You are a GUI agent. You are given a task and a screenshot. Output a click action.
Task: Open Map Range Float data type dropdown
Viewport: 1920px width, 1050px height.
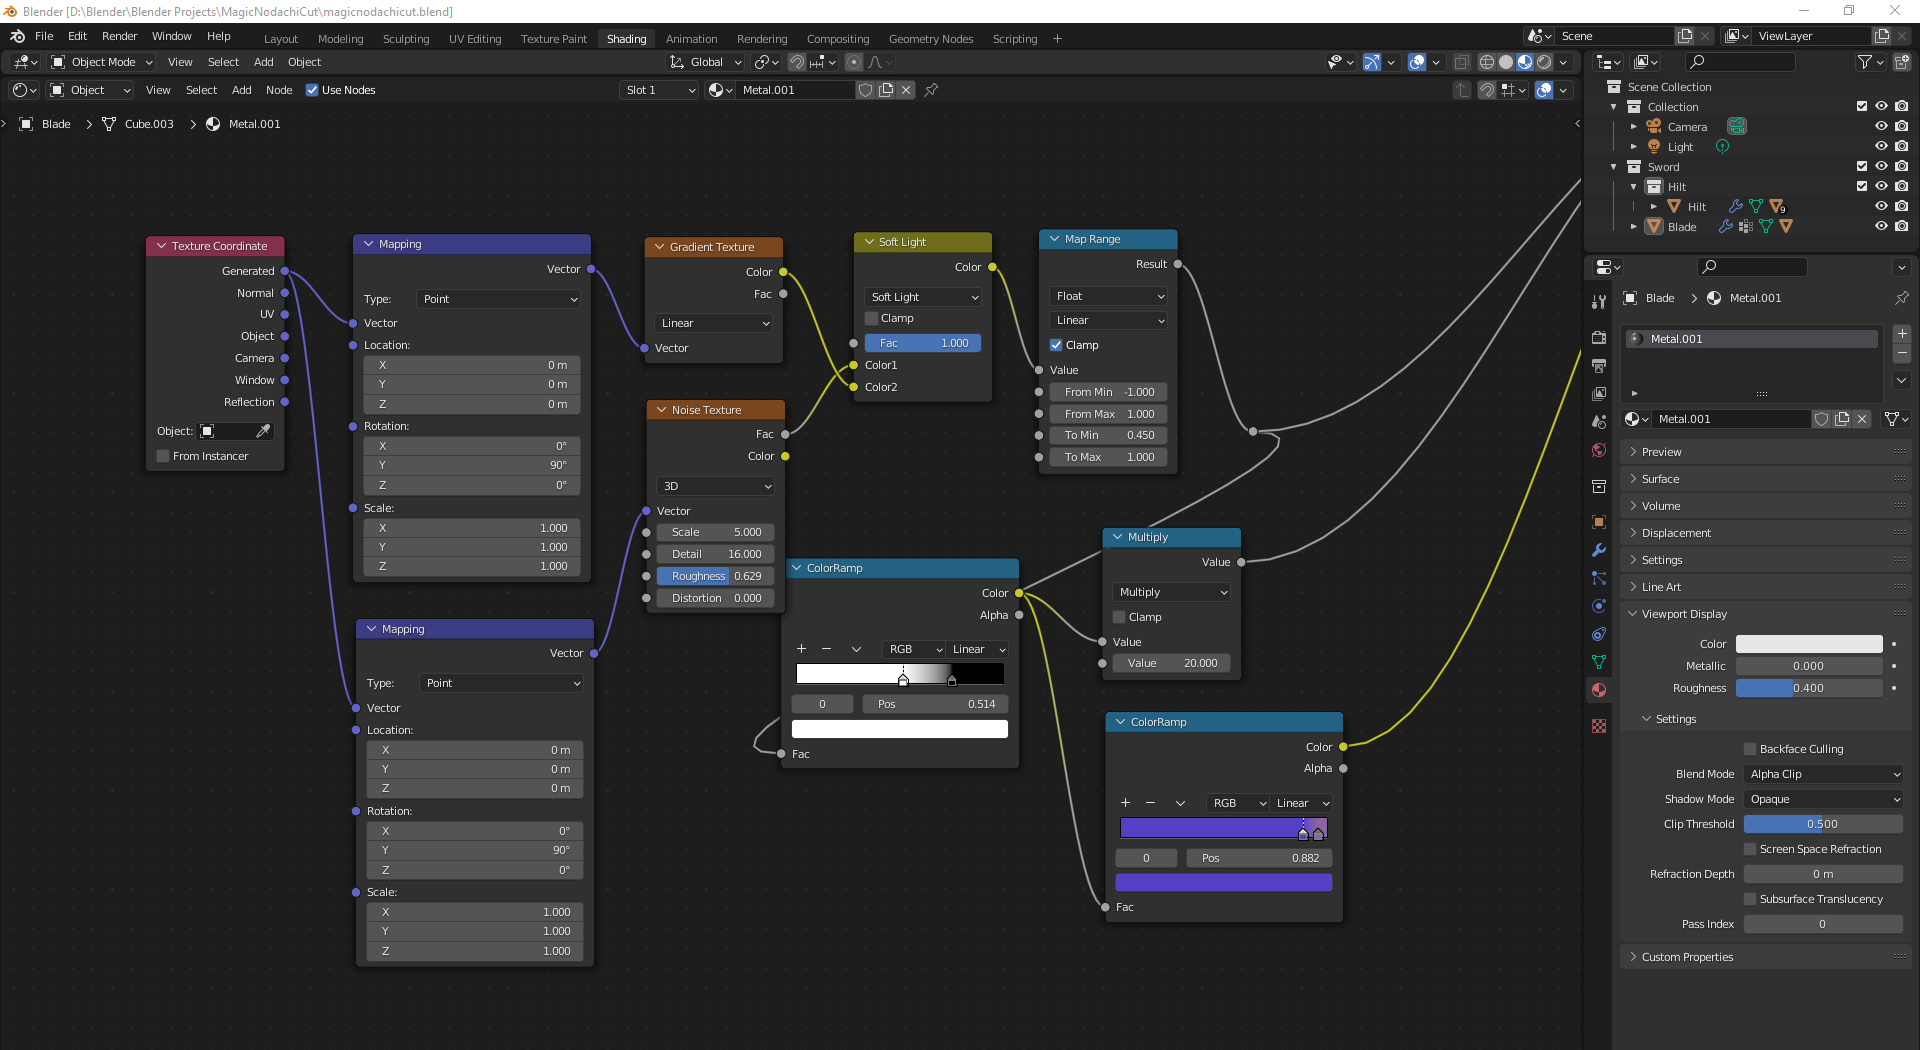click(x=1109, y=296)
